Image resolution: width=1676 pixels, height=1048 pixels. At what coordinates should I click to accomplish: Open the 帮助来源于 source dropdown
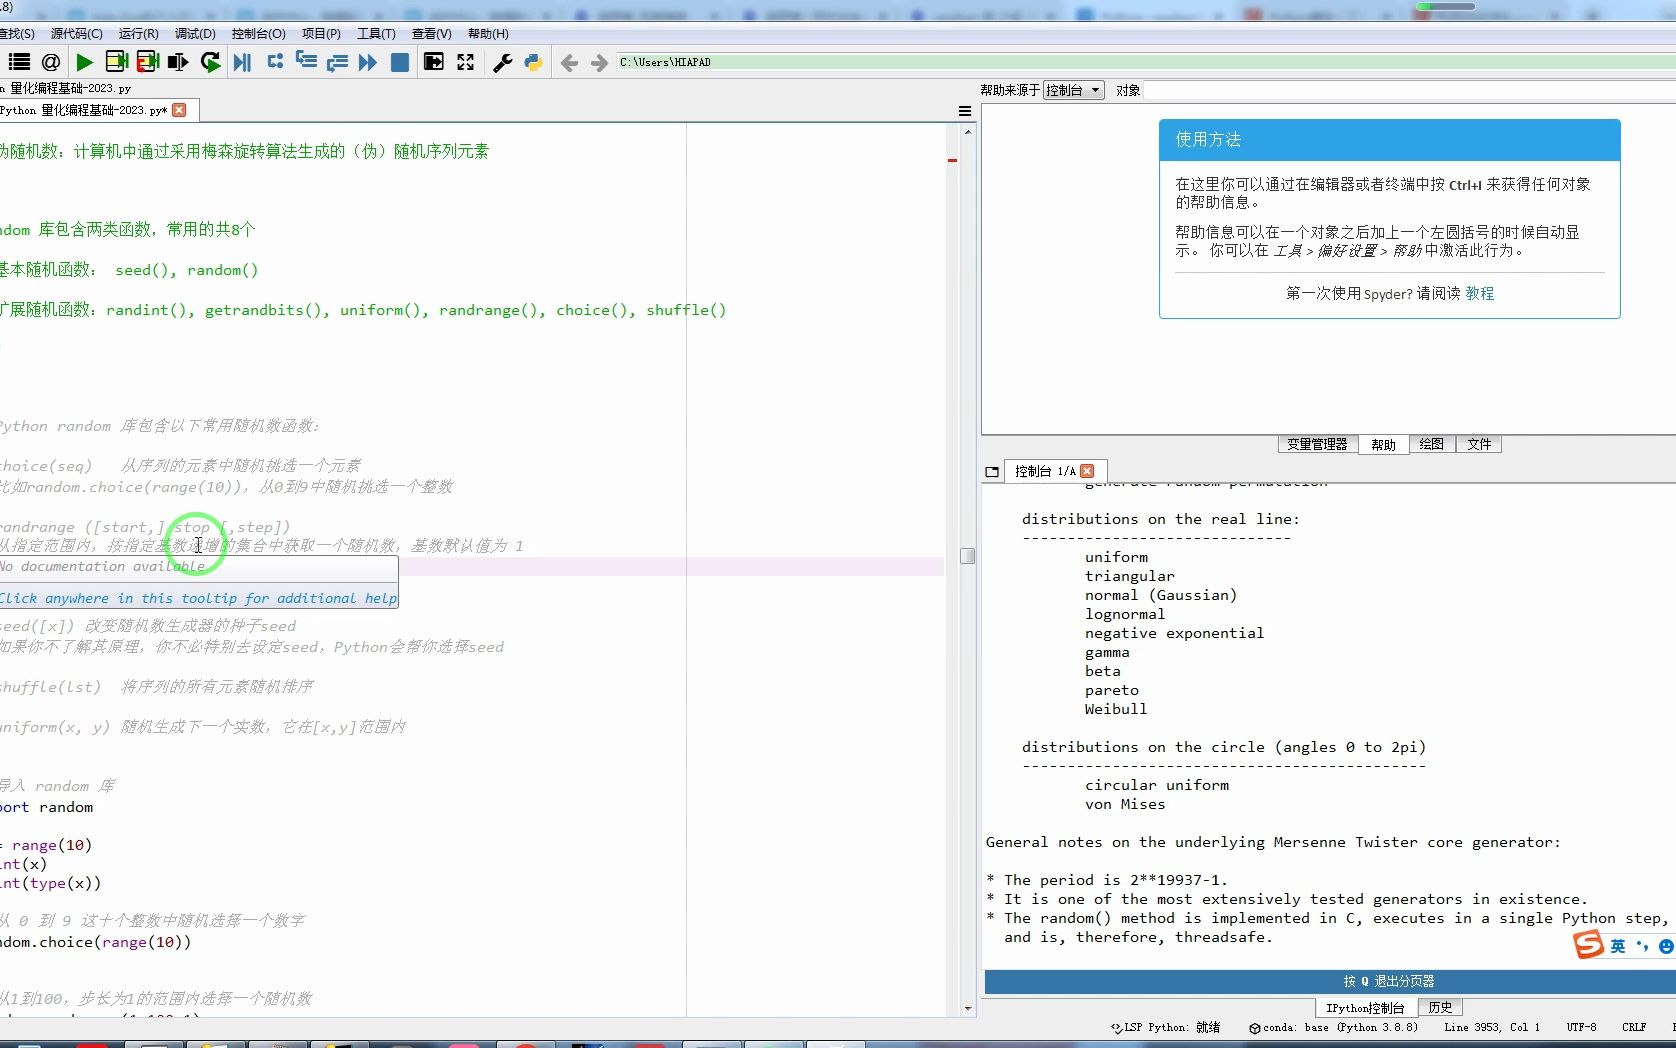[1073, 90]
